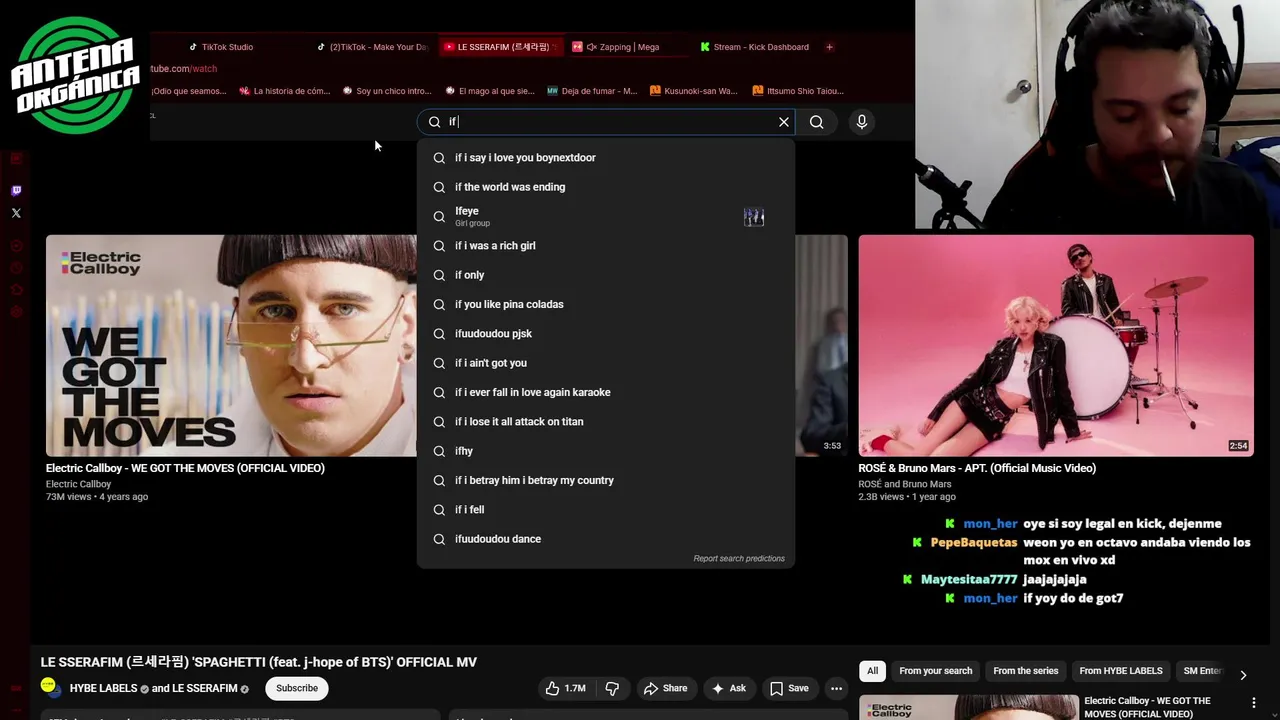Image resolution: width=1280 pixels, height=720 pixels.
Task: Open bookmark 'La historia de cóm...'
Action: tap(284, 91)
